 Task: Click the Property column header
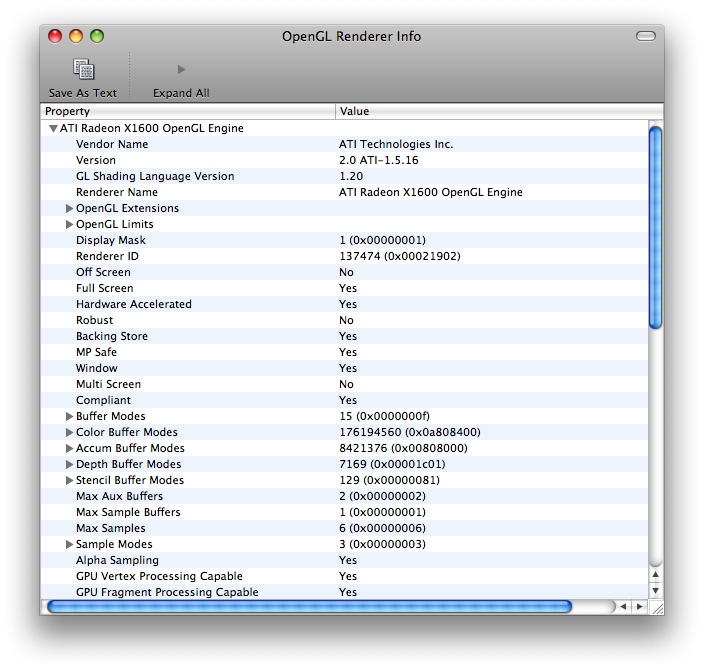pos(188,112)
